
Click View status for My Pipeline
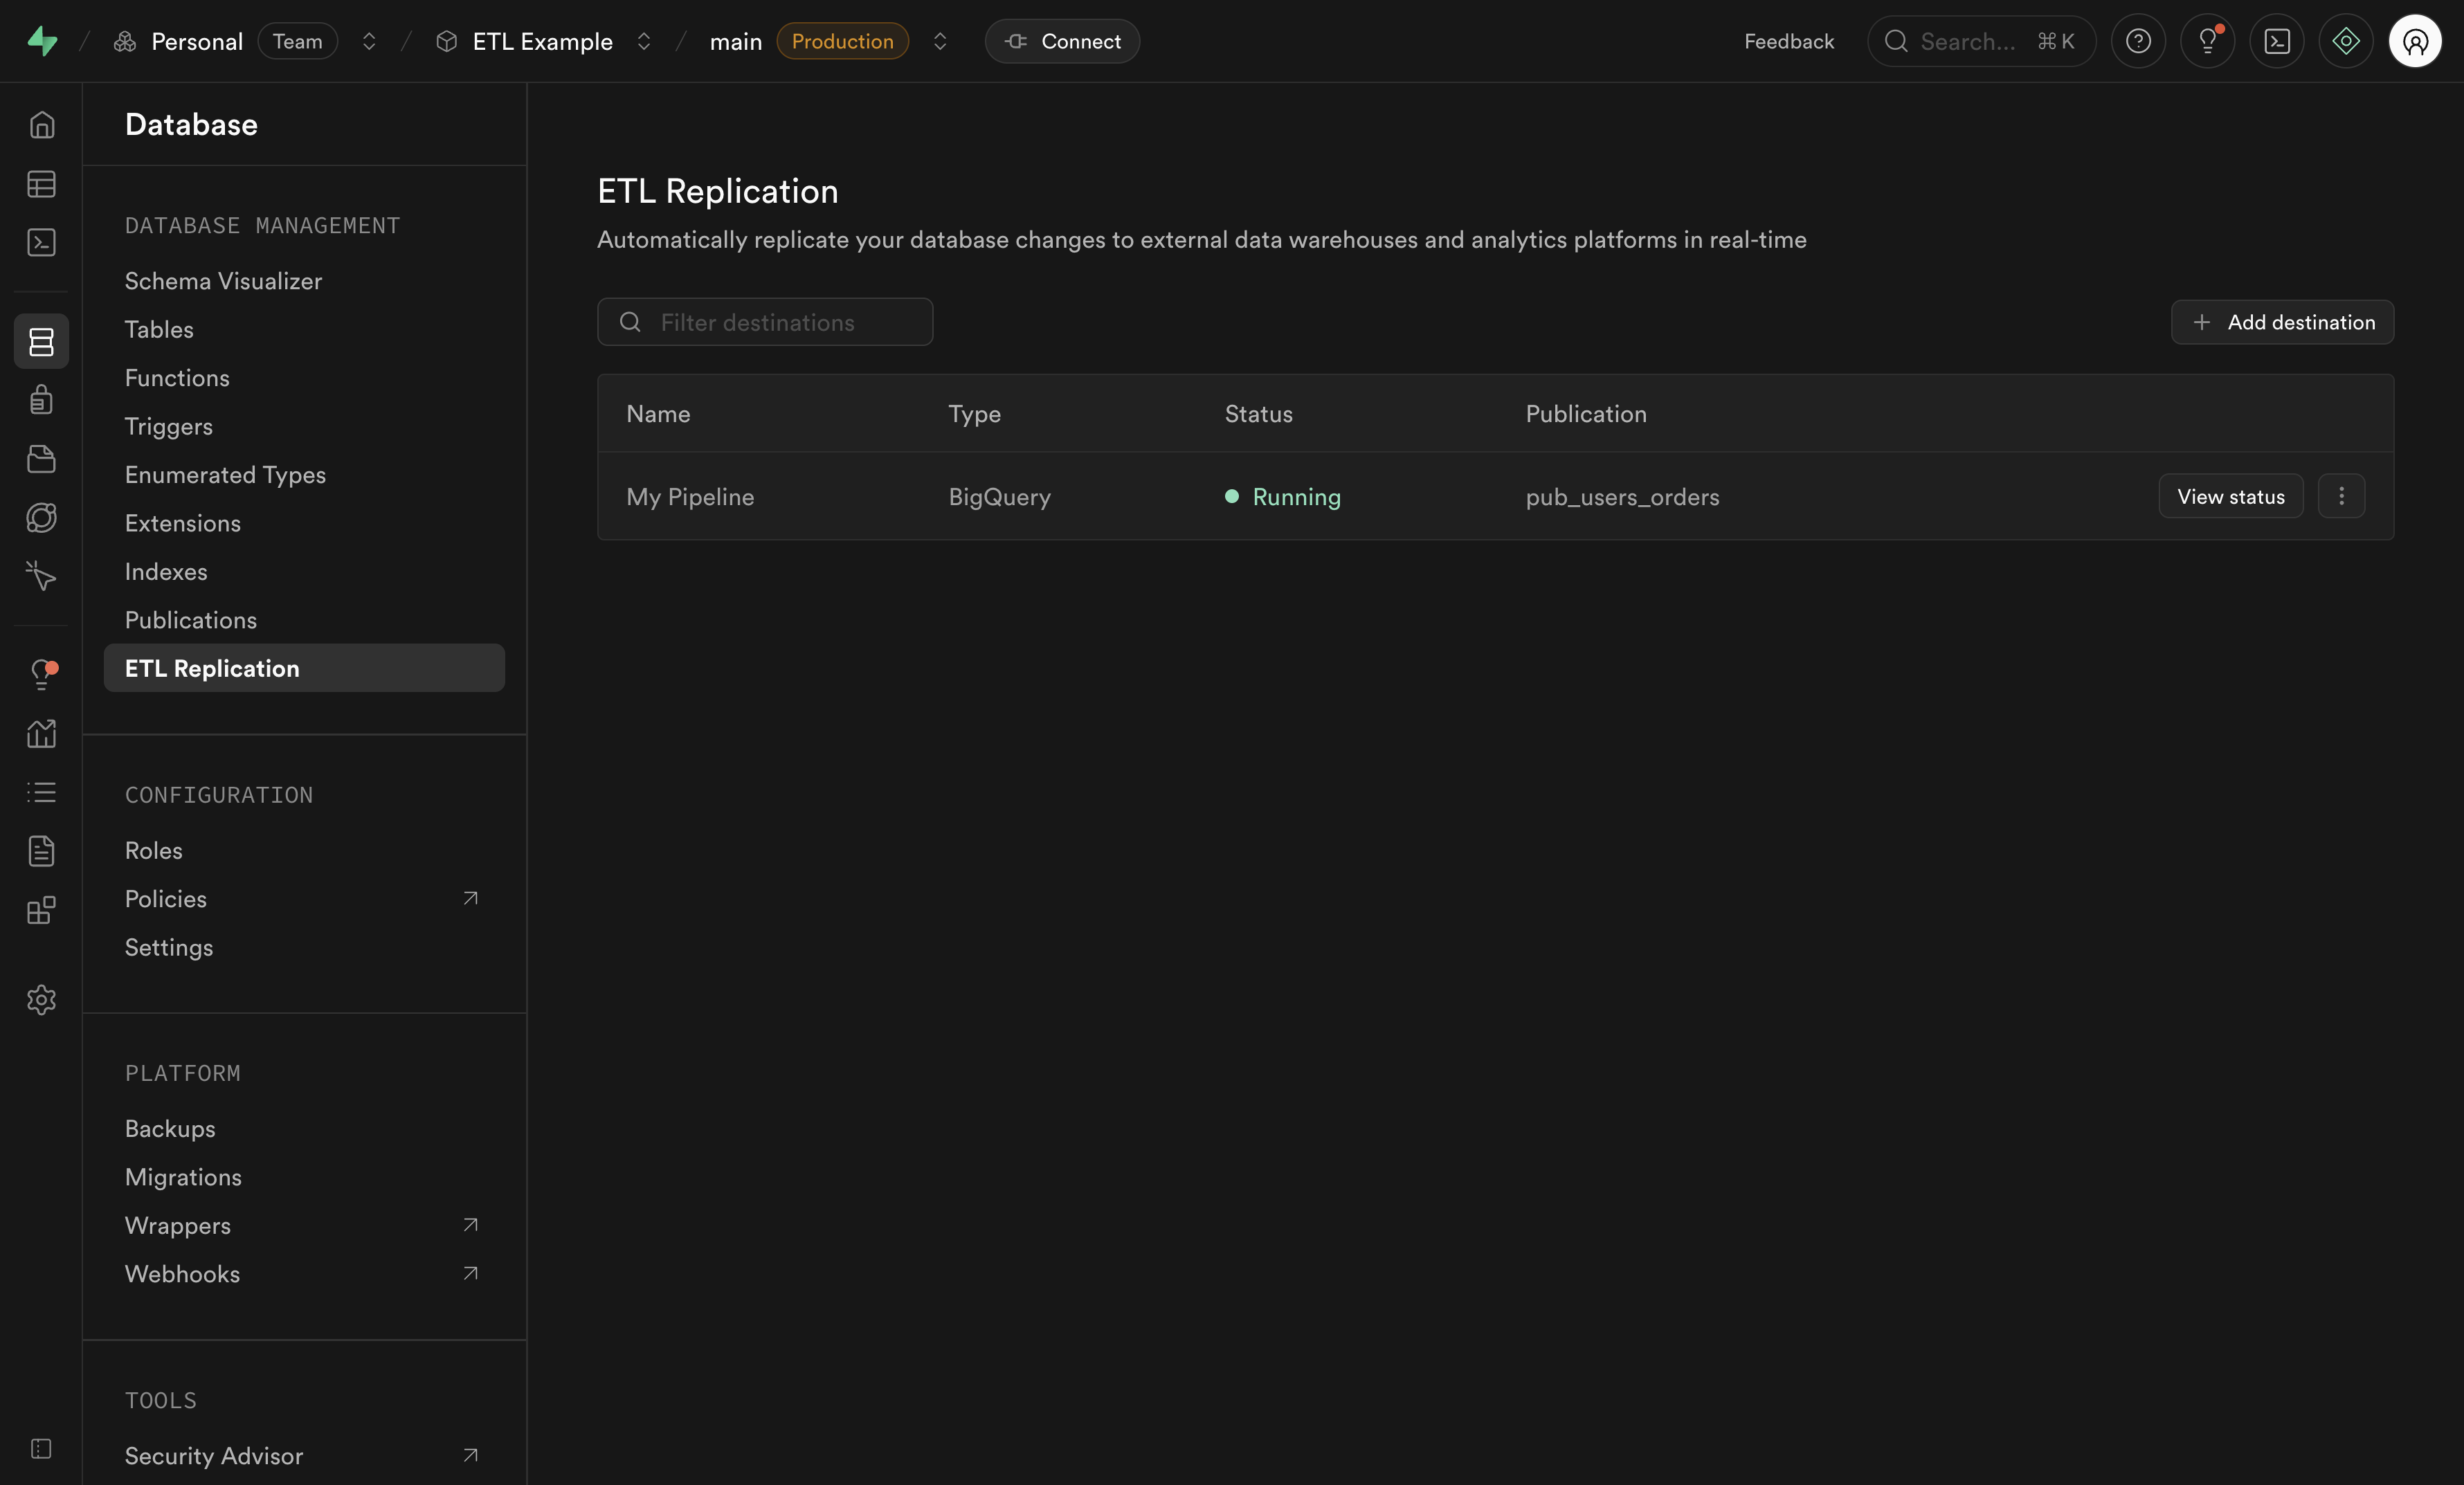(2231, 496)
